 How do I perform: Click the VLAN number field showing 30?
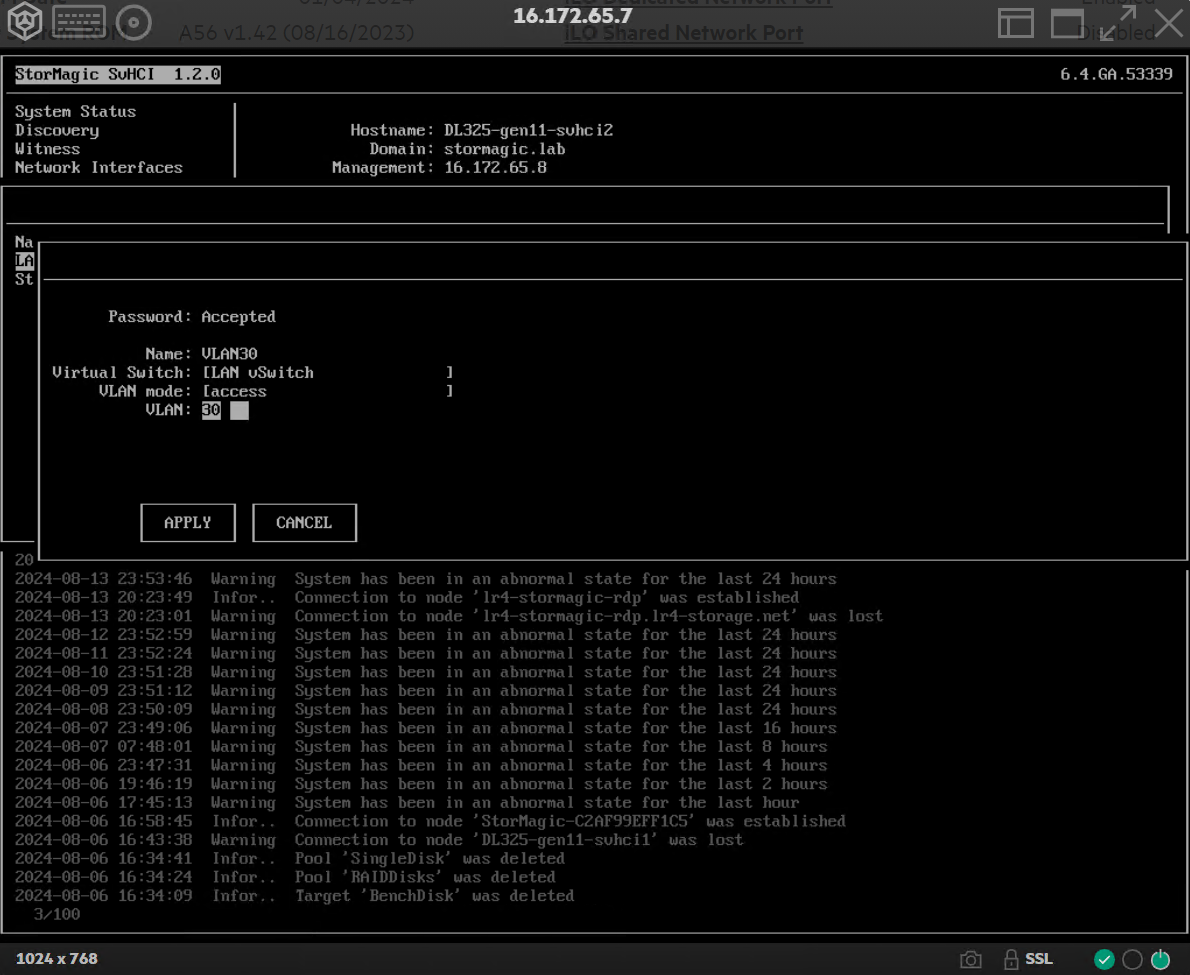[225, 410]
